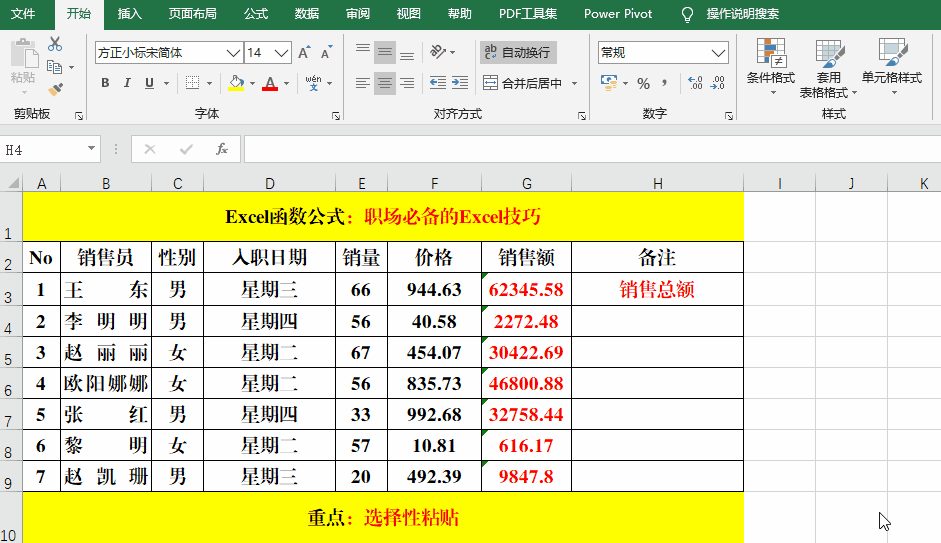The height and width of the screenshot is (543, 941).
Task: Switch to the 数据 tab
Action: point(307,14)
